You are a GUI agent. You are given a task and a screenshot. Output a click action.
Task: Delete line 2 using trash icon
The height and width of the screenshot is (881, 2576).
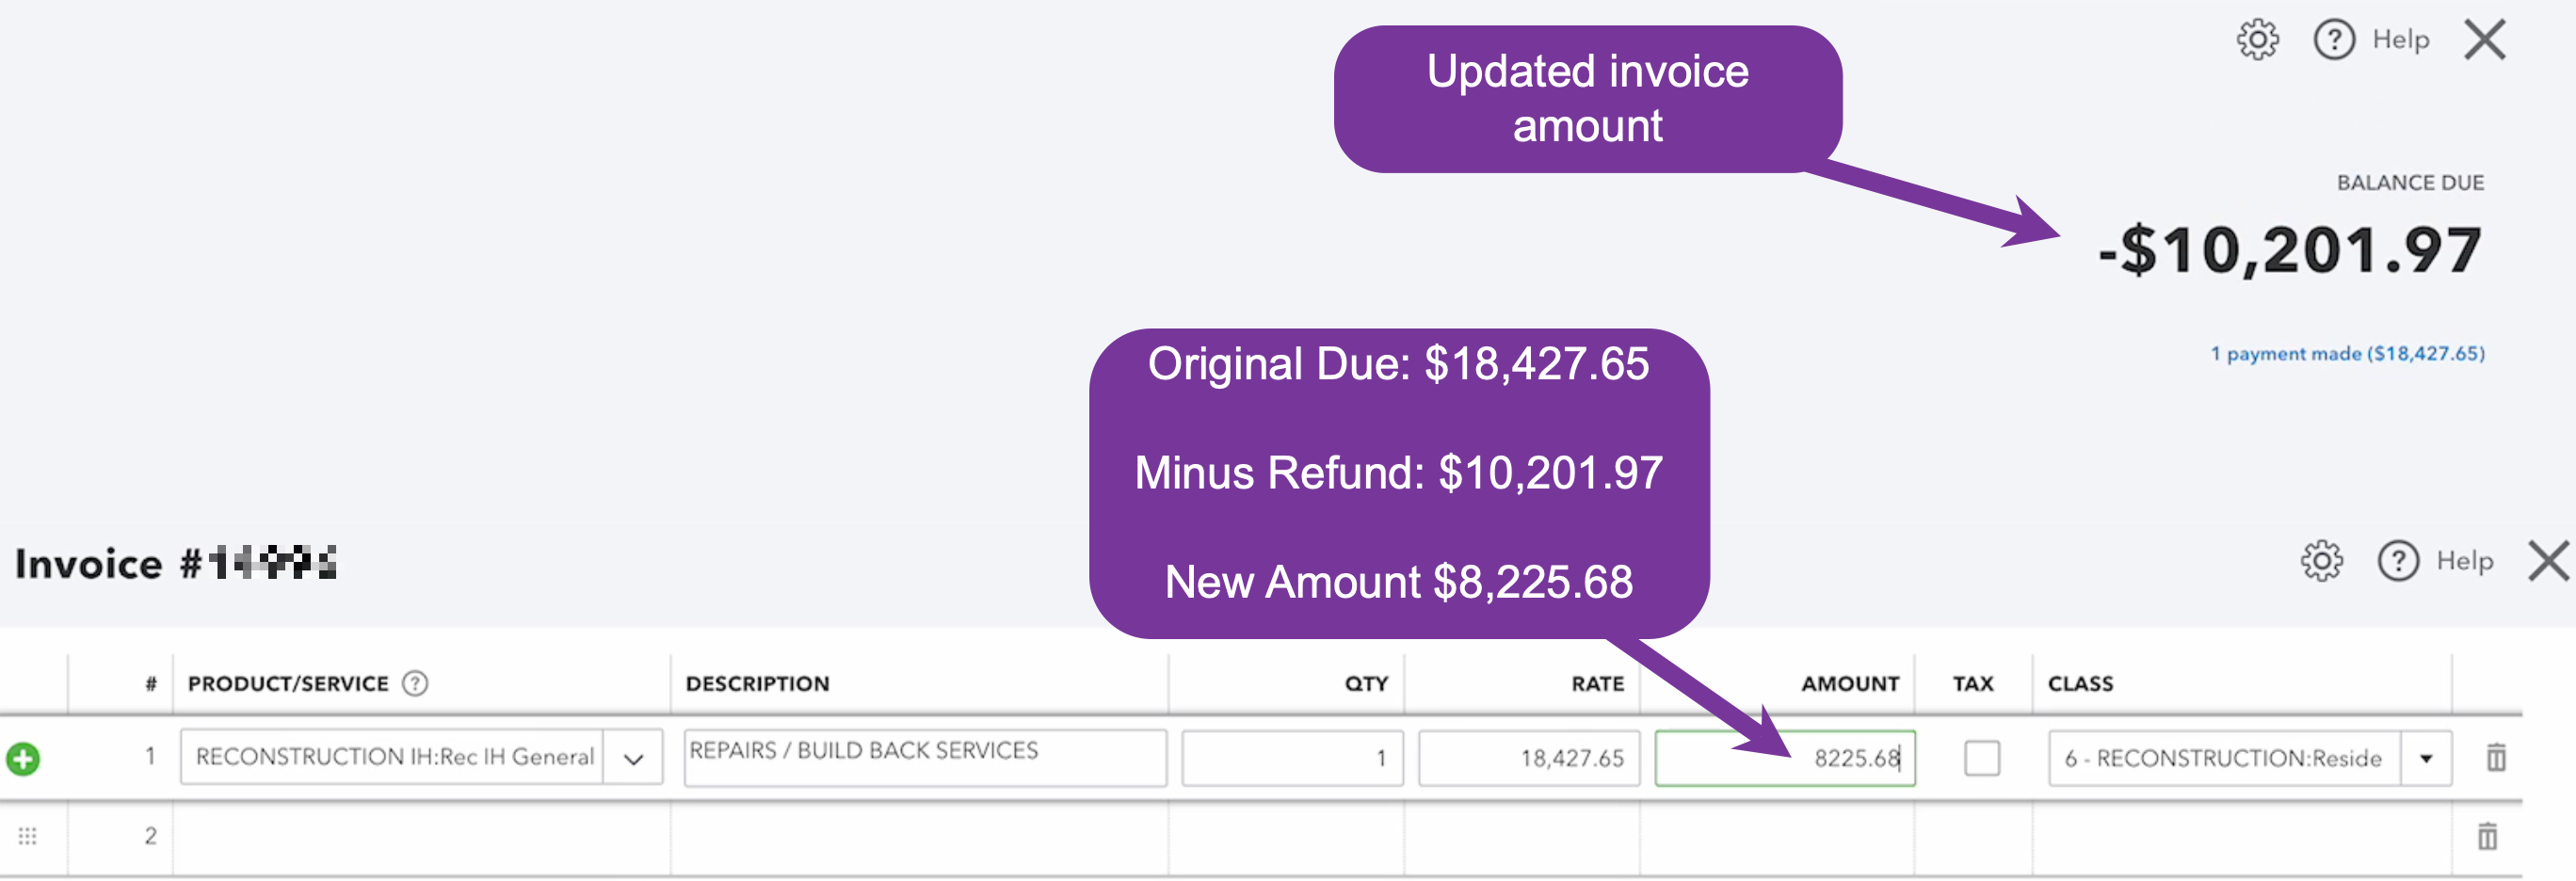[2487, 835]
